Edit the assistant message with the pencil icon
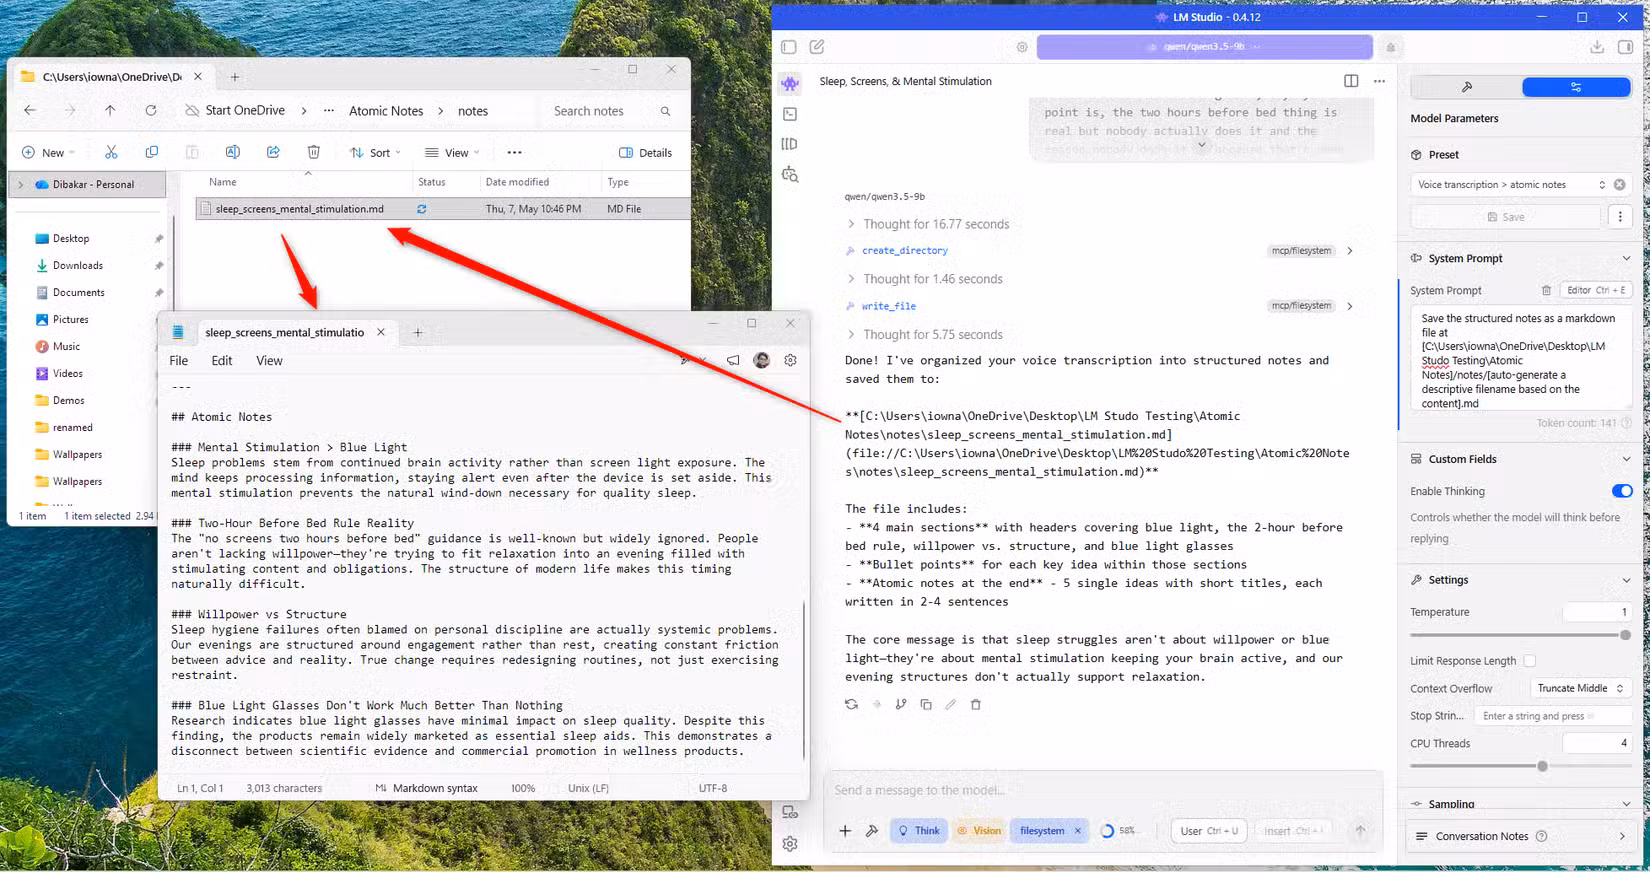 (x=951, y=704)
